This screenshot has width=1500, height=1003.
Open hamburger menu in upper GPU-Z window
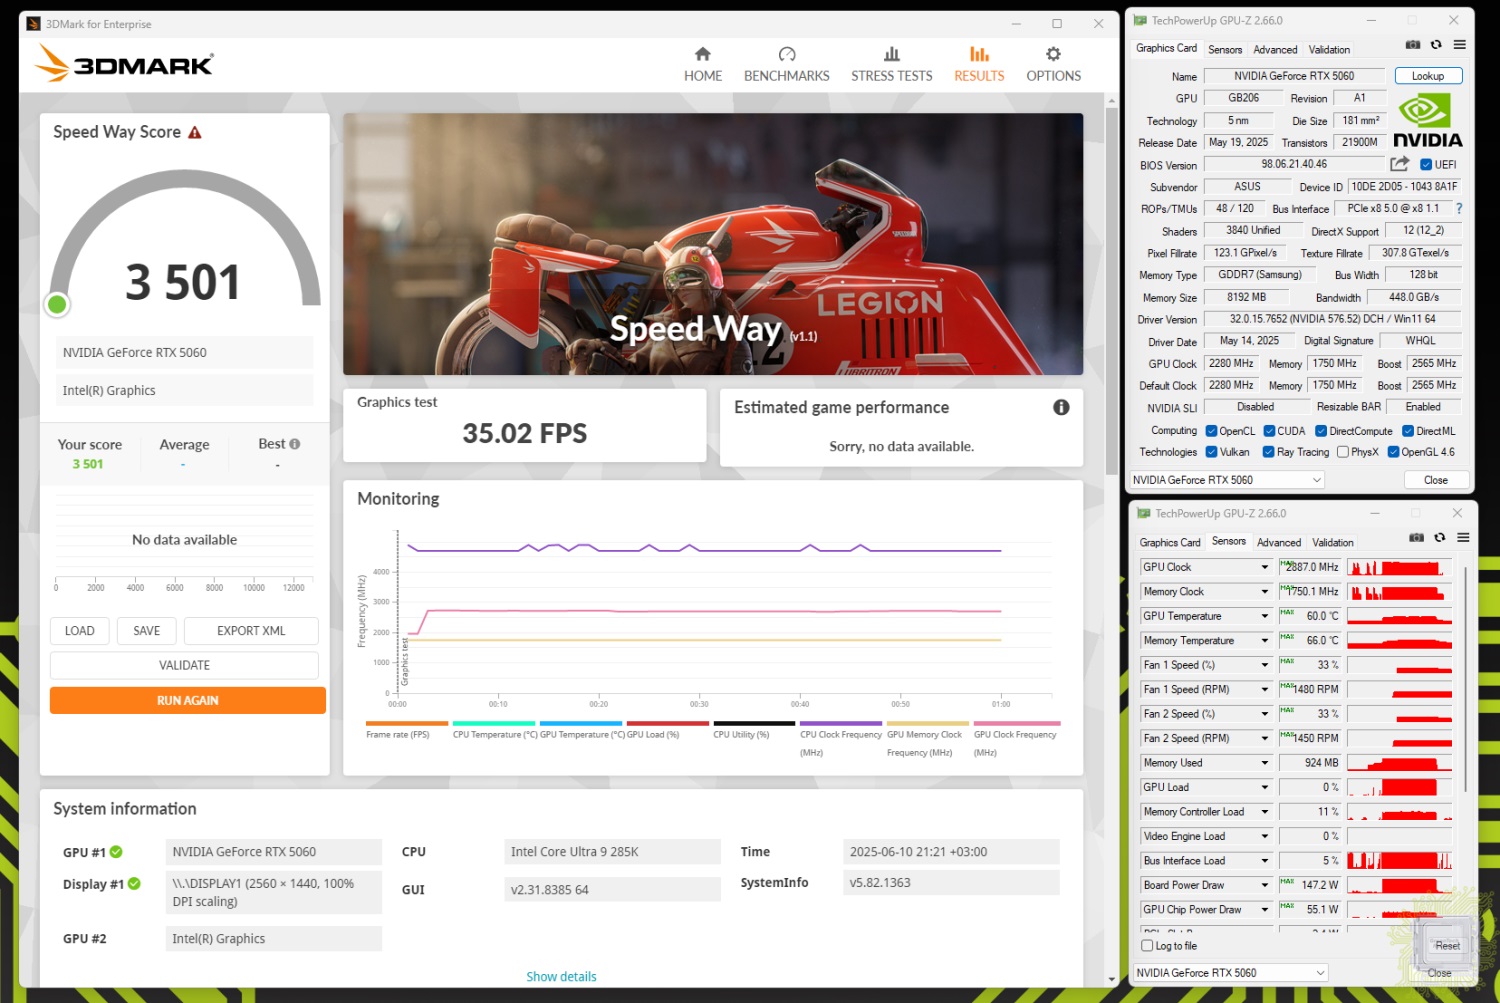(1460, 45)
